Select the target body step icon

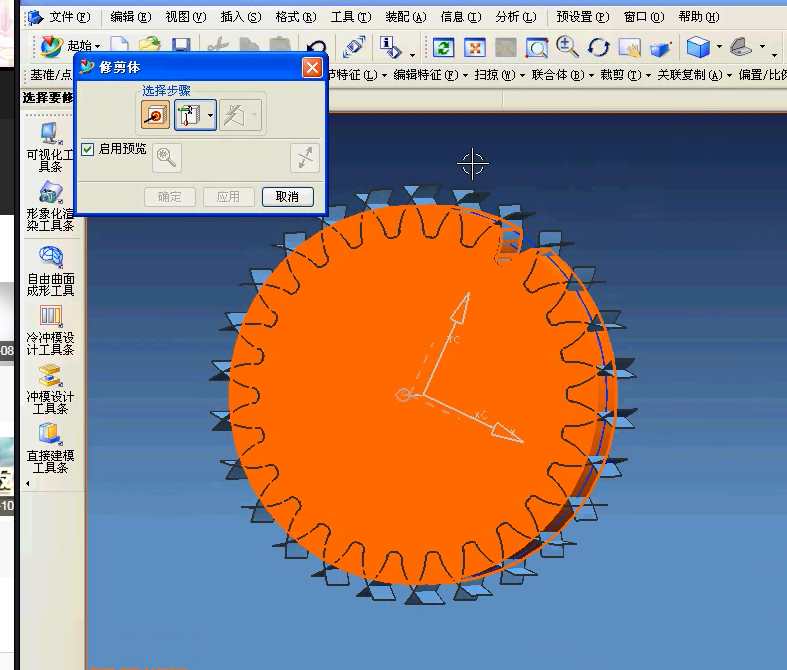155,114
